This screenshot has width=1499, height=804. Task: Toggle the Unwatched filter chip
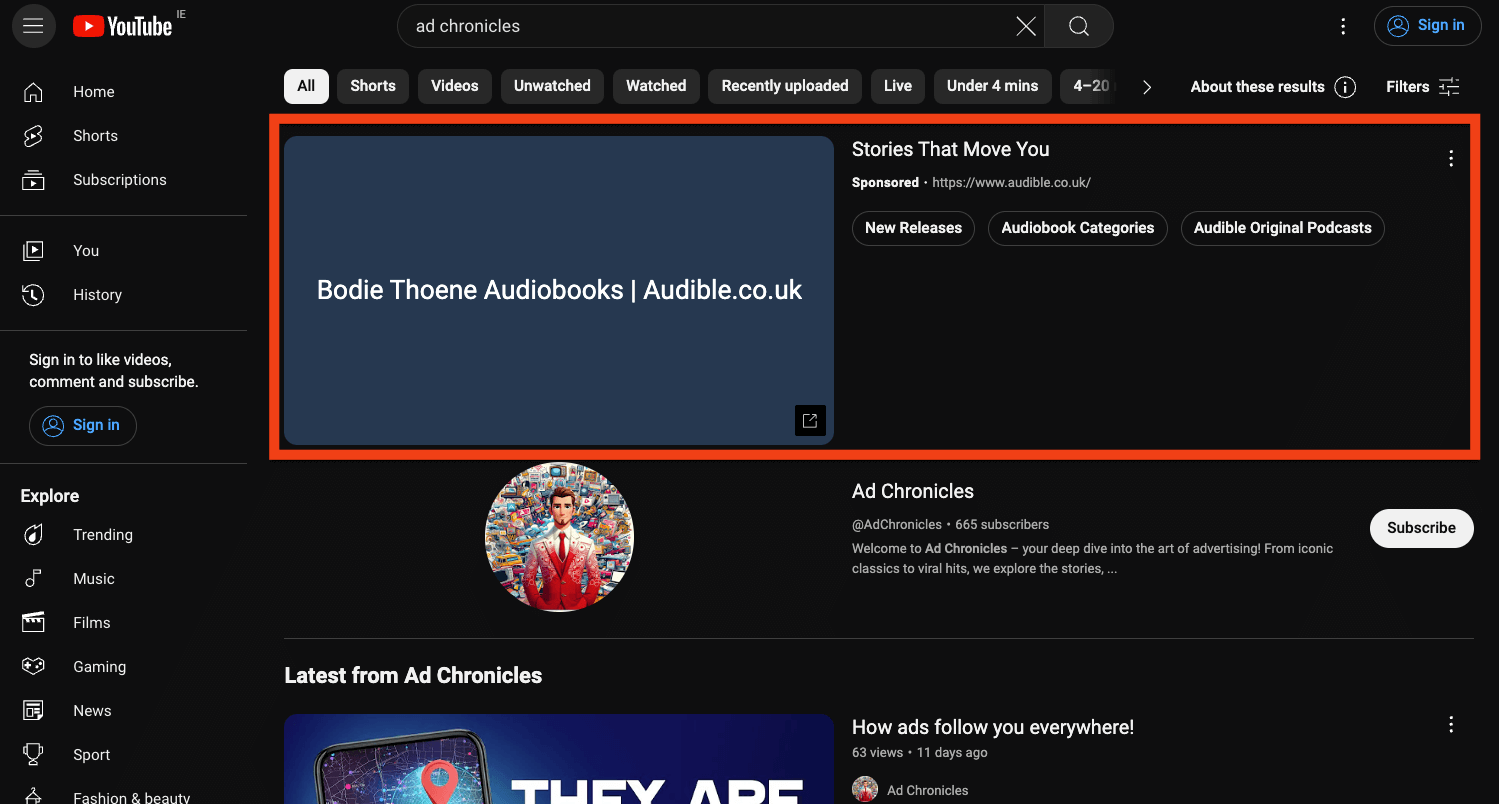tap(552, 86)
